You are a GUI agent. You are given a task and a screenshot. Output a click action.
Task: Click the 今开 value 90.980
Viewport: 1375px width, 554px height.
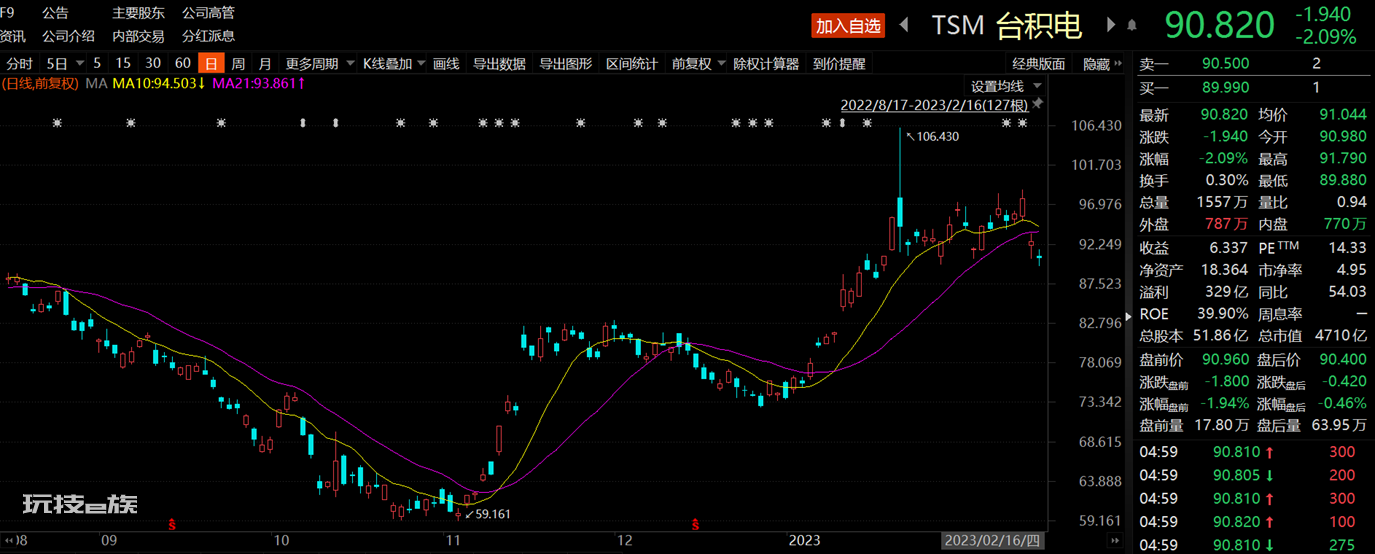point(1343,137)
